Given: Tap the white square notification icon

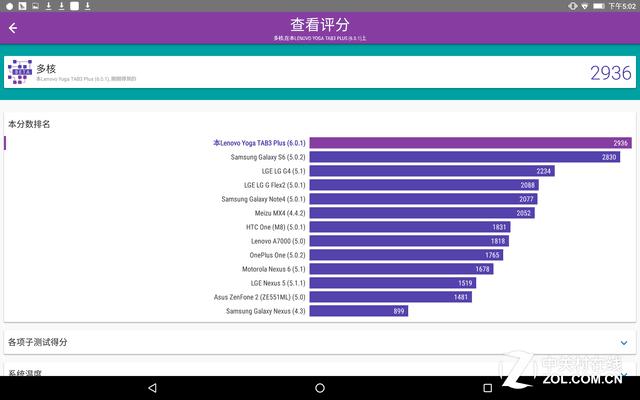Looking at the screenshot, I should click(x=74, y=6).
